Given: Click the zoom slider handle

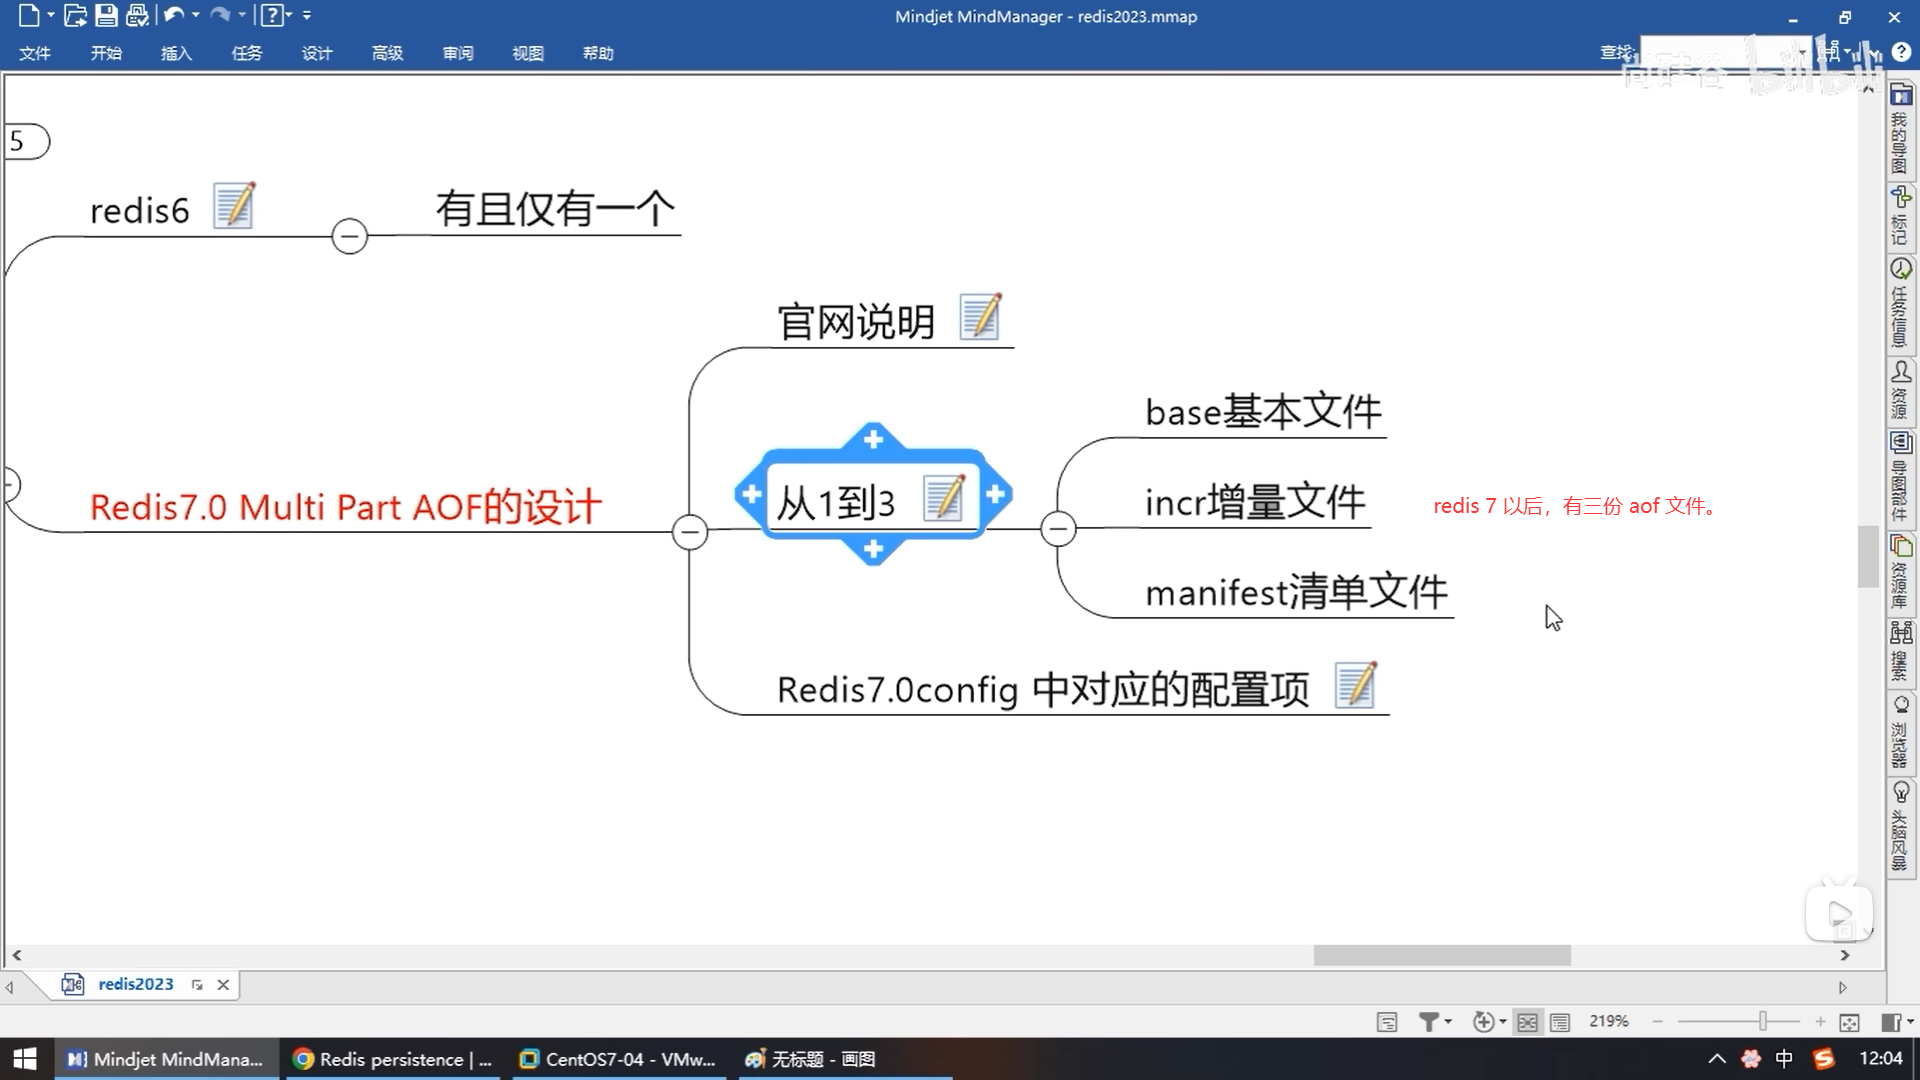Looking at the screenshot, I should [x=1763, y=1021].
